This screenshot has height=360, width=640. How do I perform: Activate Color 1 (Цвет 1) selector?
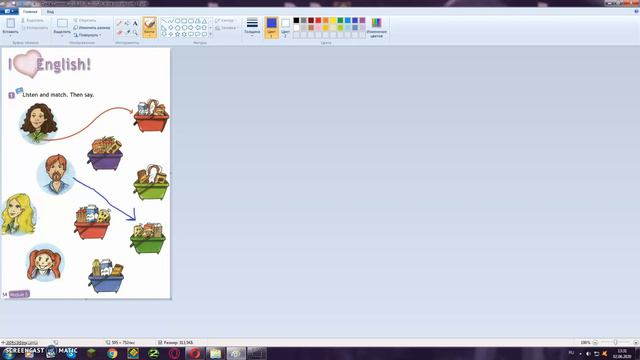click(x=271, y=27)
